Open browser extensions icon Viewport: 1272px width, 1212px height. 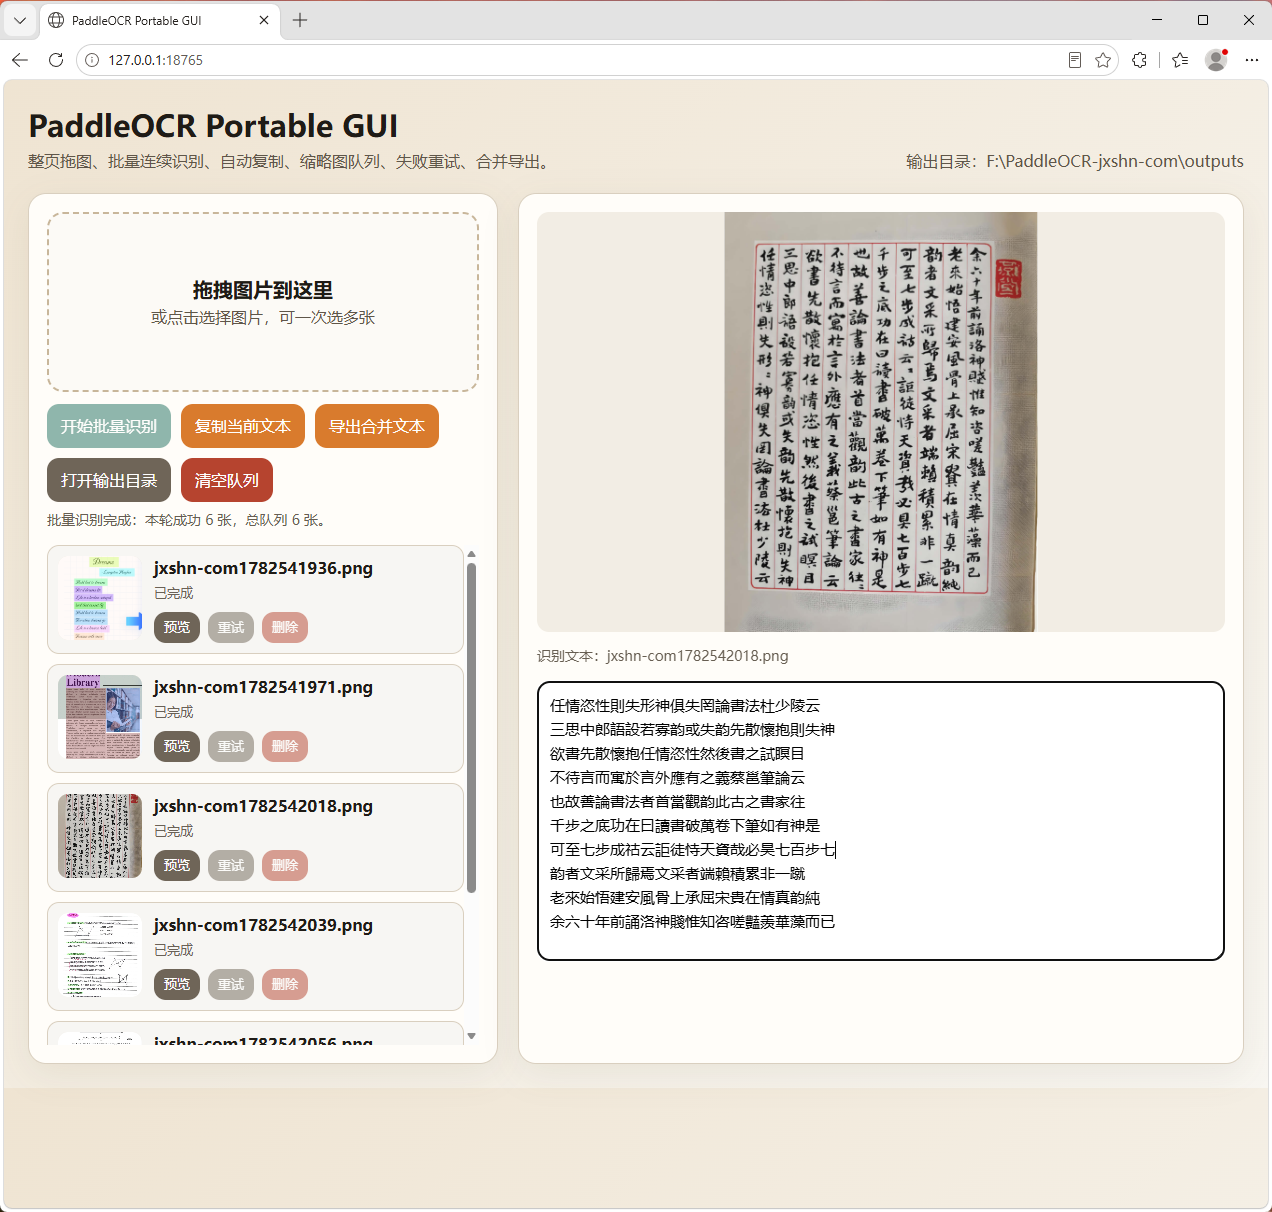[1139, 60]
